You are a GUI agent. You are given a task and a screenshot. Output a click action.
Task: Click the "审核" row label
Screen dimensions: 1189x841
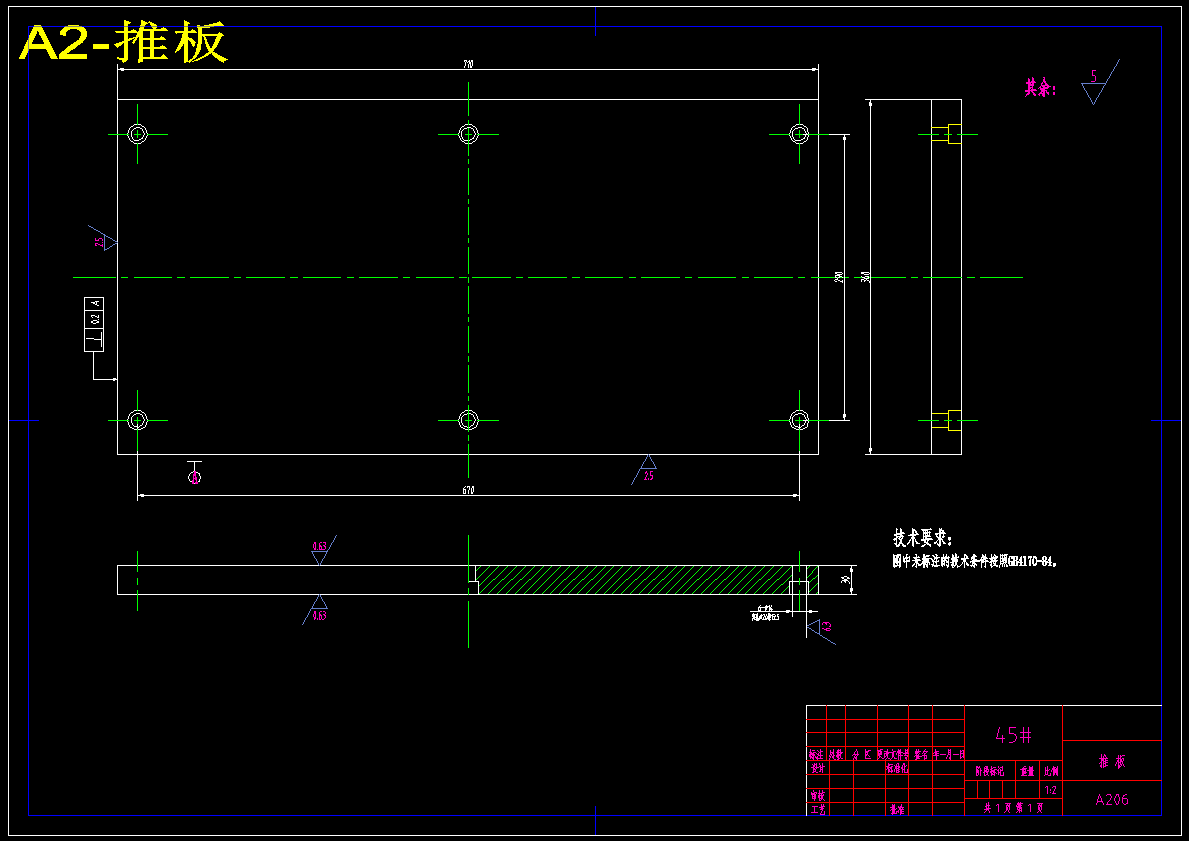pyautogui.click(x=817, y=796)
